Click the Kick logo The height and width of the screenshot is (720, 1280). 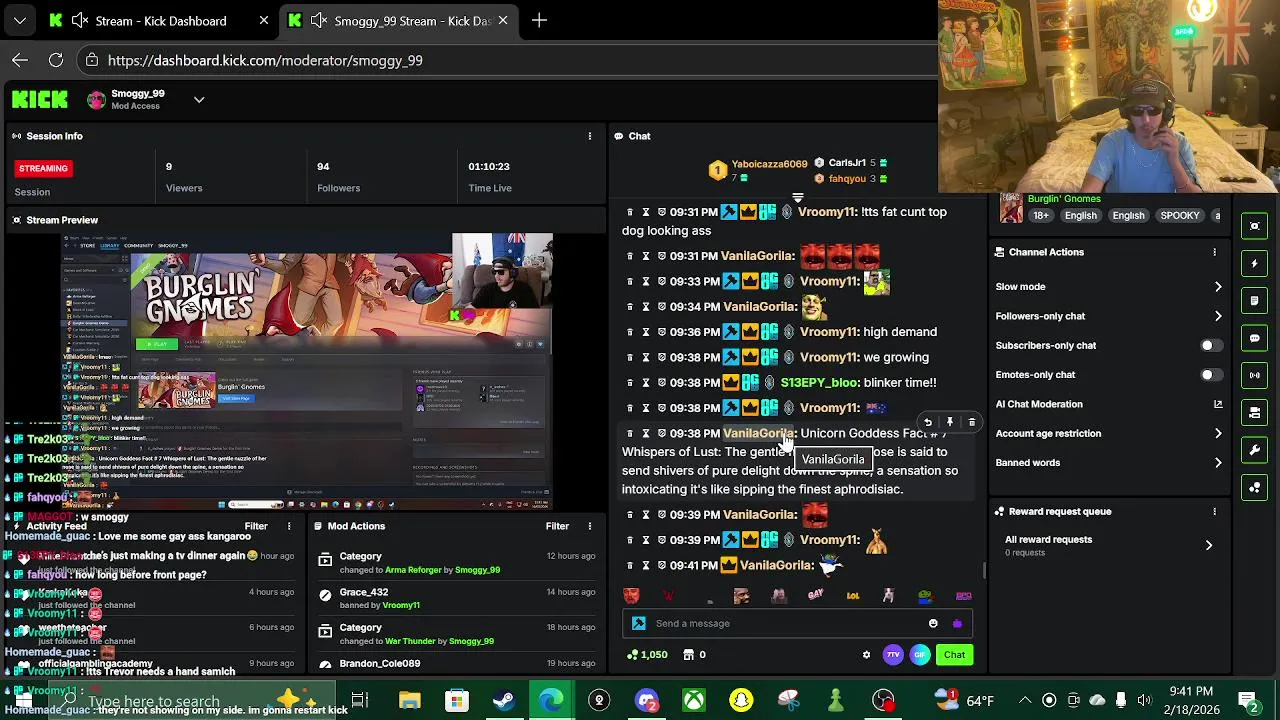[x=40, y=99]
